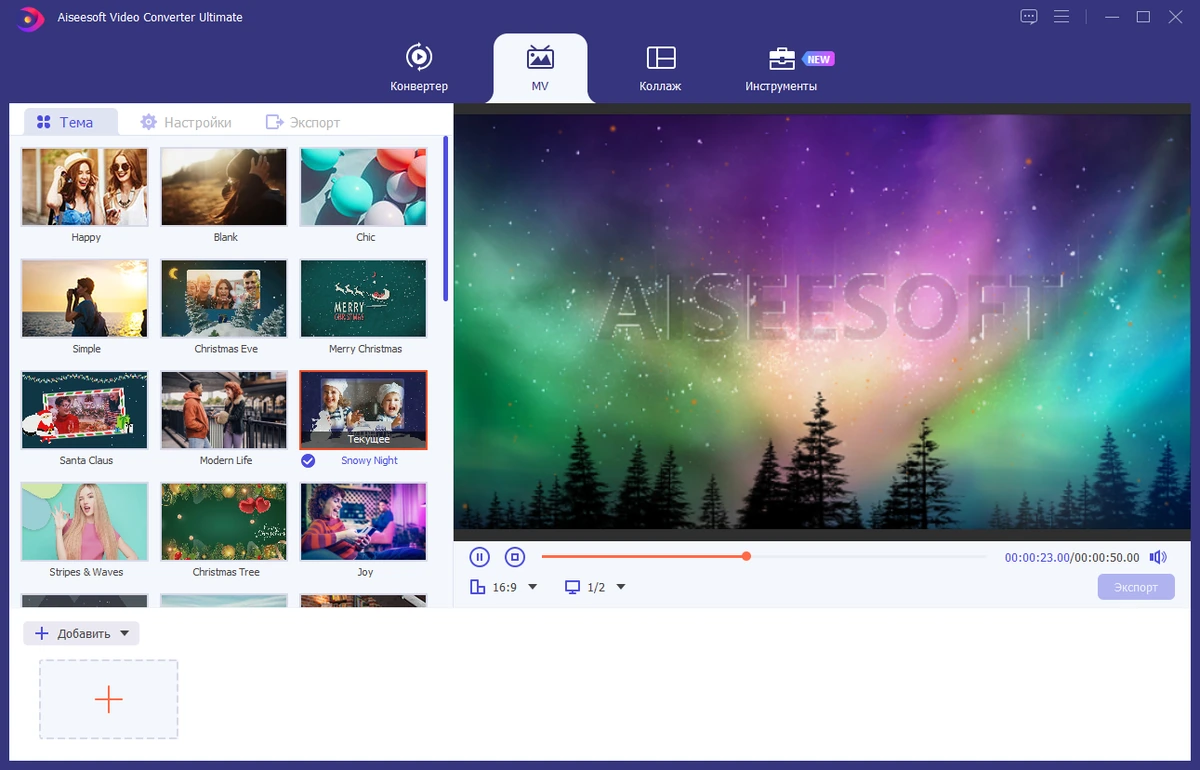Screen dimensions: 1200x770
Task: Click the checkmark next to Snowy Night
Action: [308, 461]
